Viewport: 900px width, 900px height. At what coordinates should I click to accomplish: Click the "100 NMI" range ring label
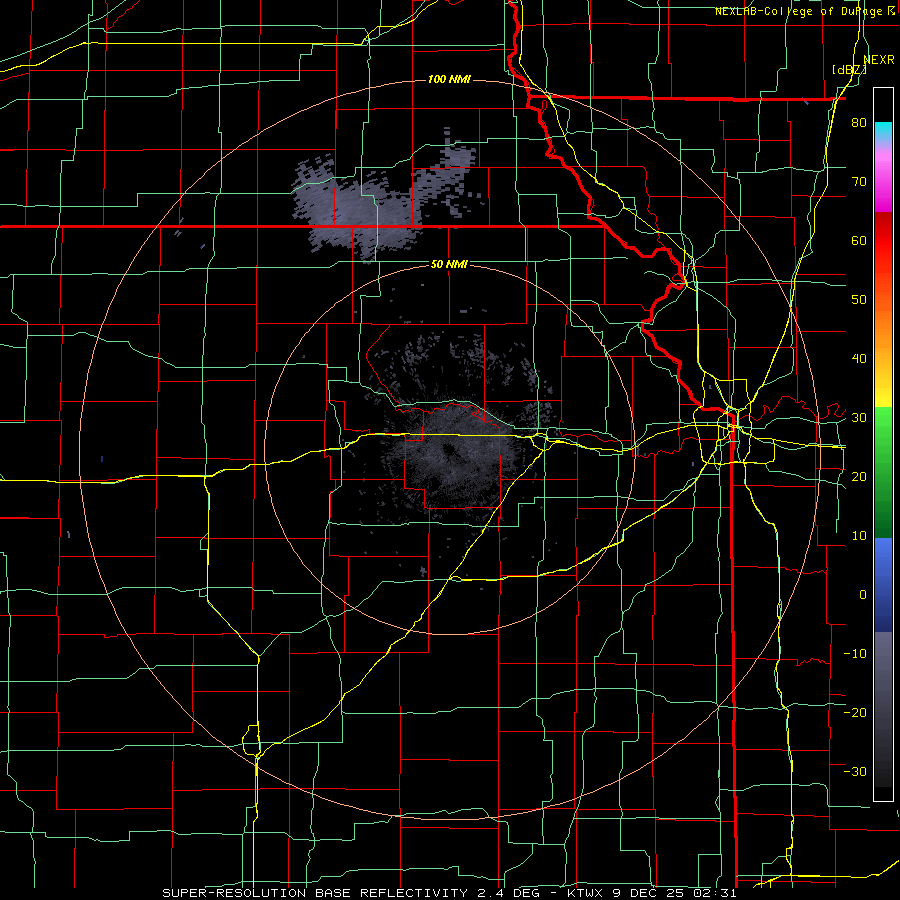[449, 79]
